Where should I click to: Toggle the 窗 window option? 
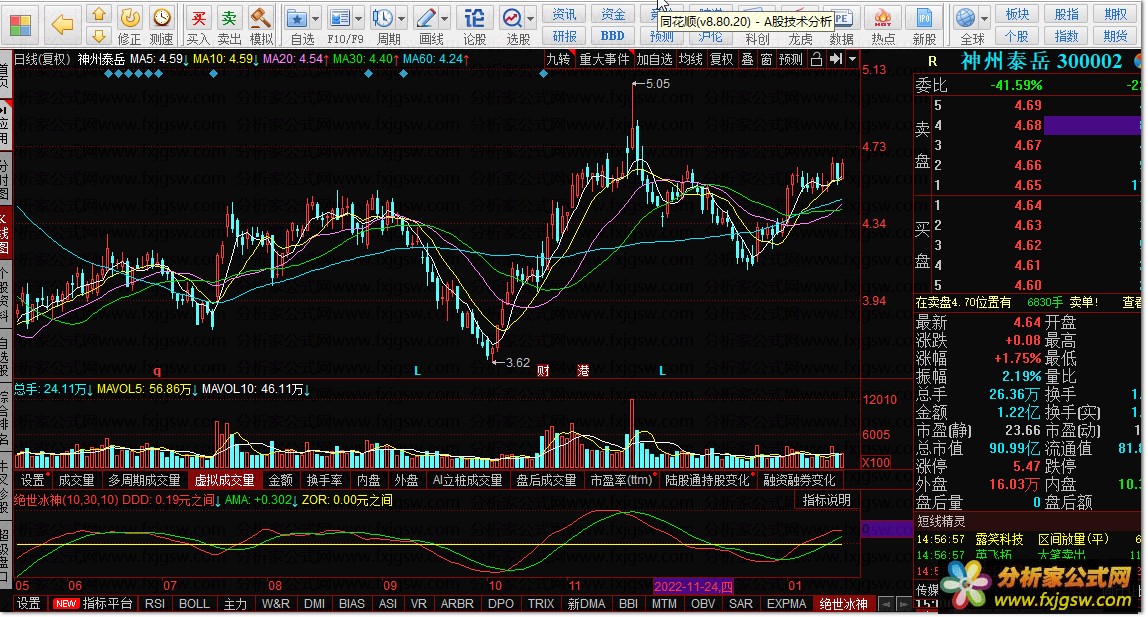tap(766, 59)
